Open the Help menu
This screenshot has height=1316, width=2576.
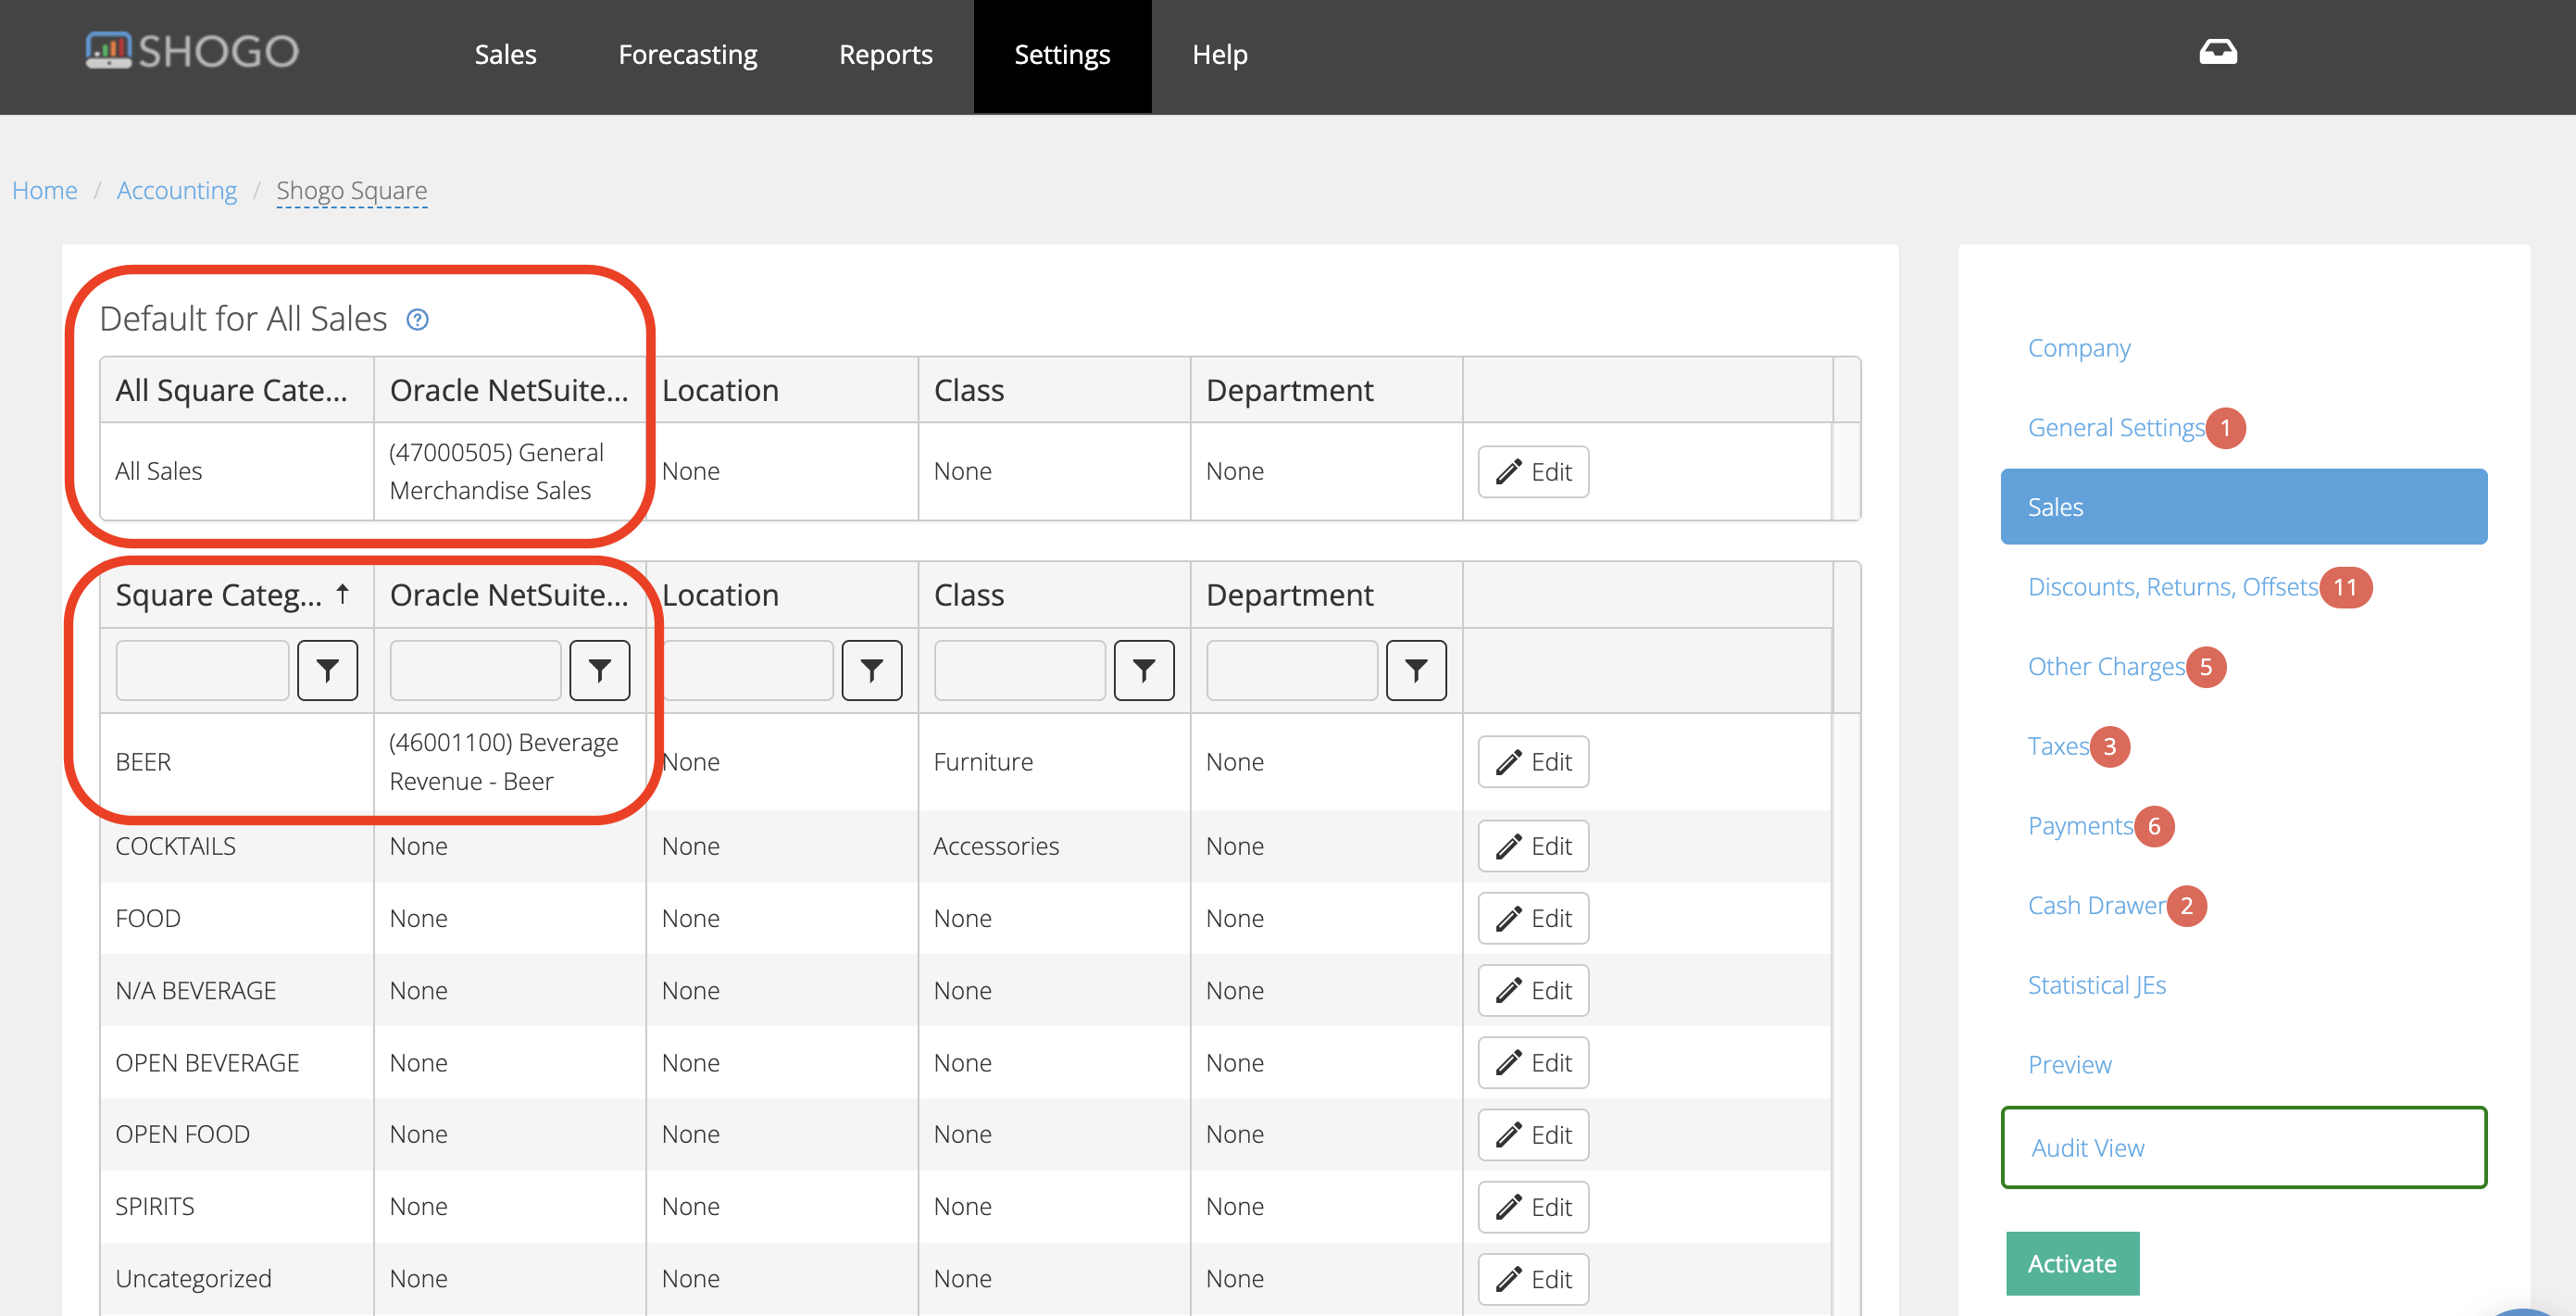pyautogui.click(x=1220, y=55)
